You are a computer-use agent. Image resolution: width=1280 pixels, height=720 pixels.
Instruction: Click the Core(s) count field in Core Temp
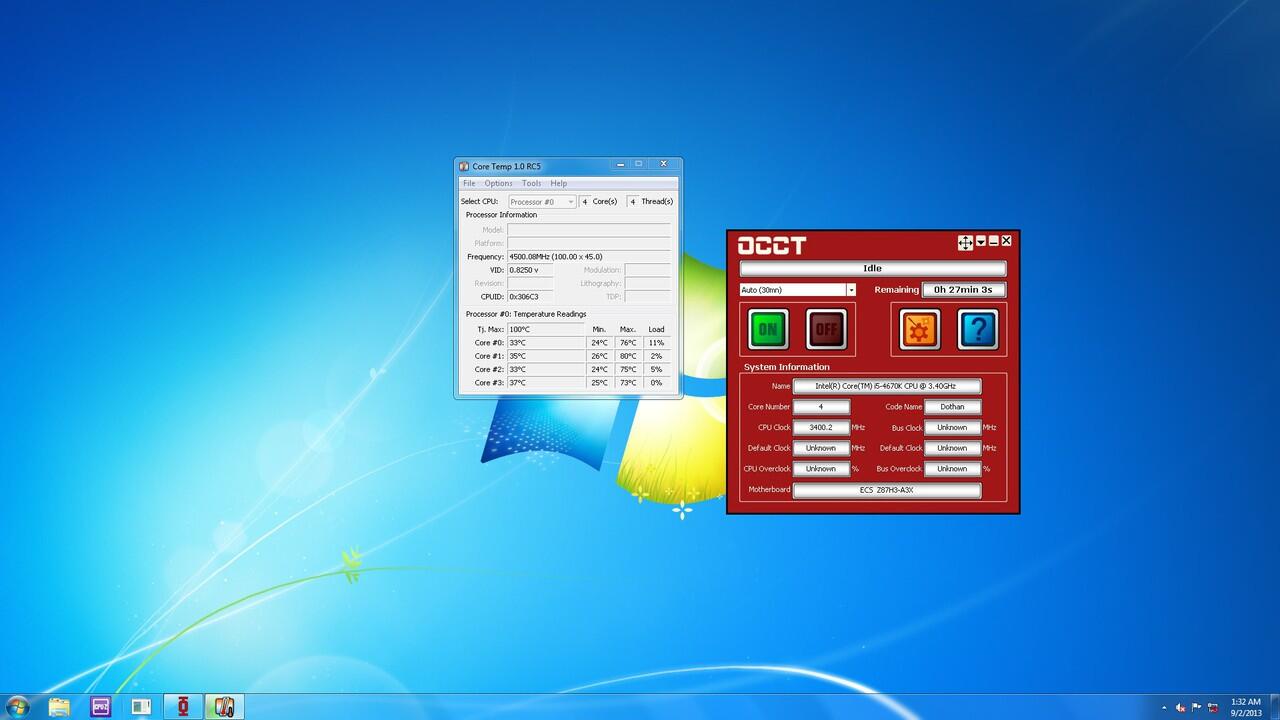point(585,202)
